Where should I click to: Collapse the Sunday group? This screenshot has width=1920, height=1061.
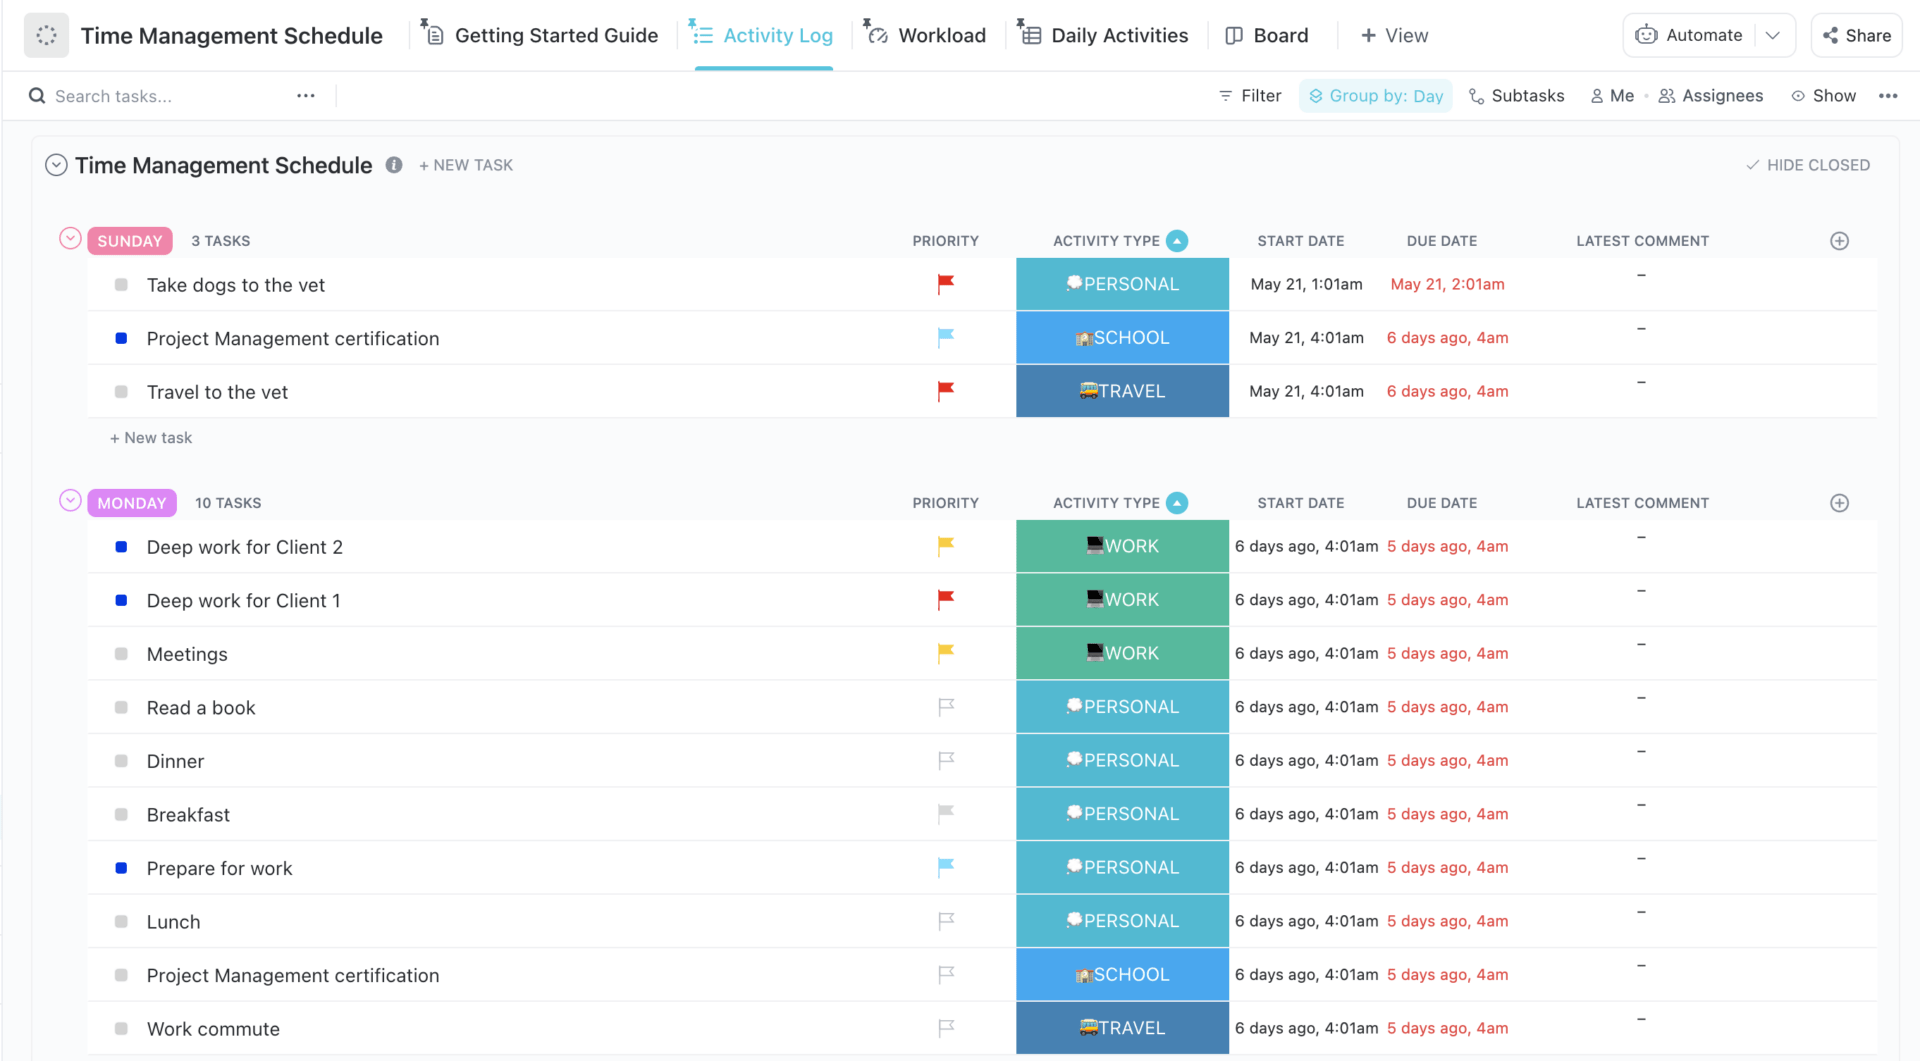coord(70,239)
